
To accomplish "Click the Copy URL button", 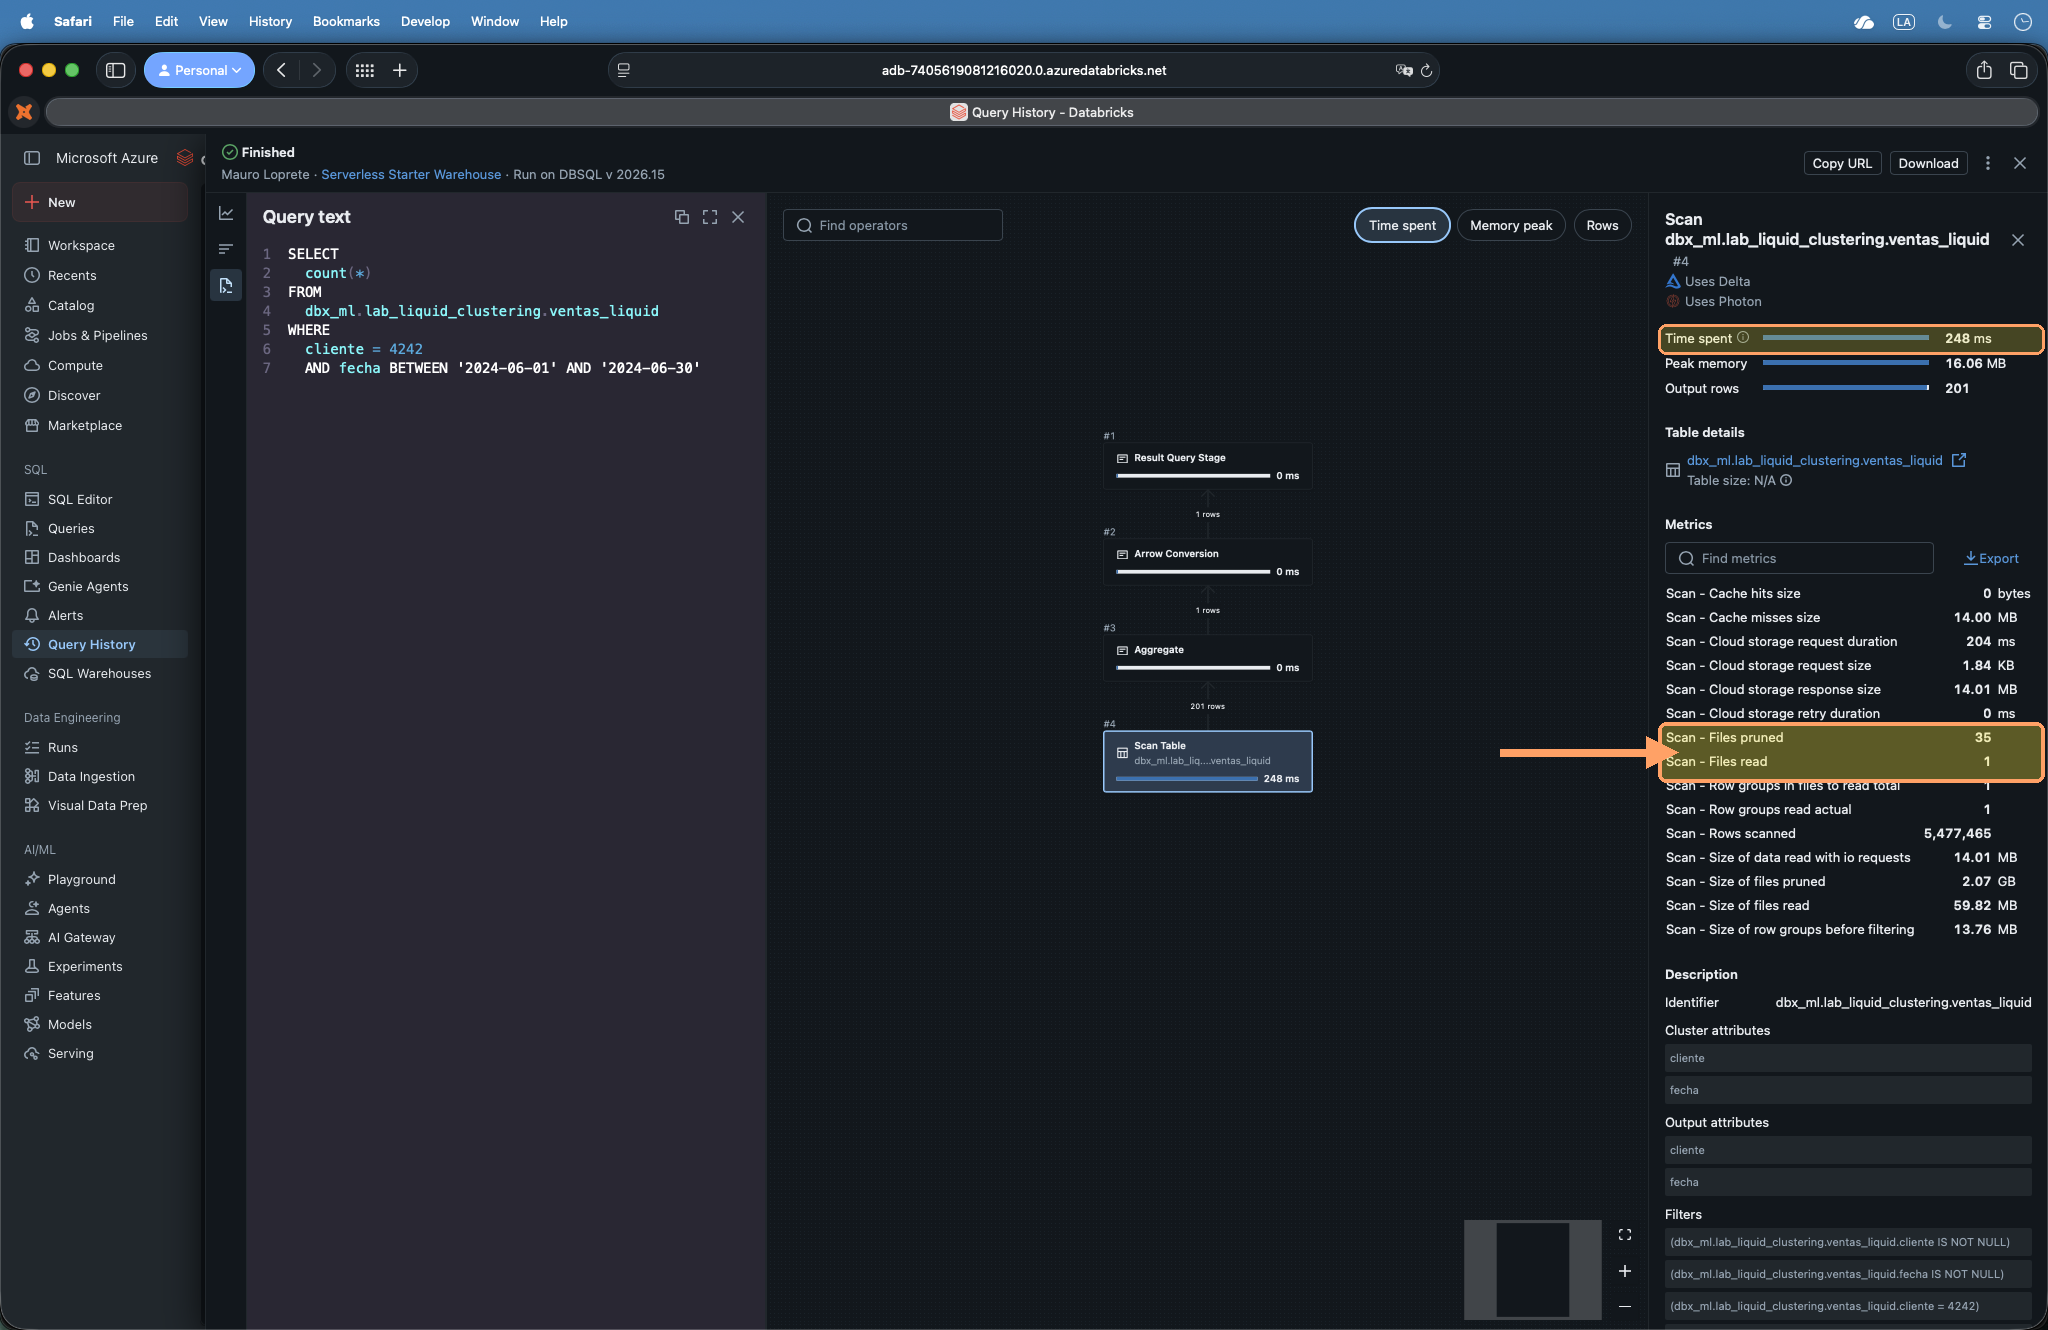I will coord(1842,163).
